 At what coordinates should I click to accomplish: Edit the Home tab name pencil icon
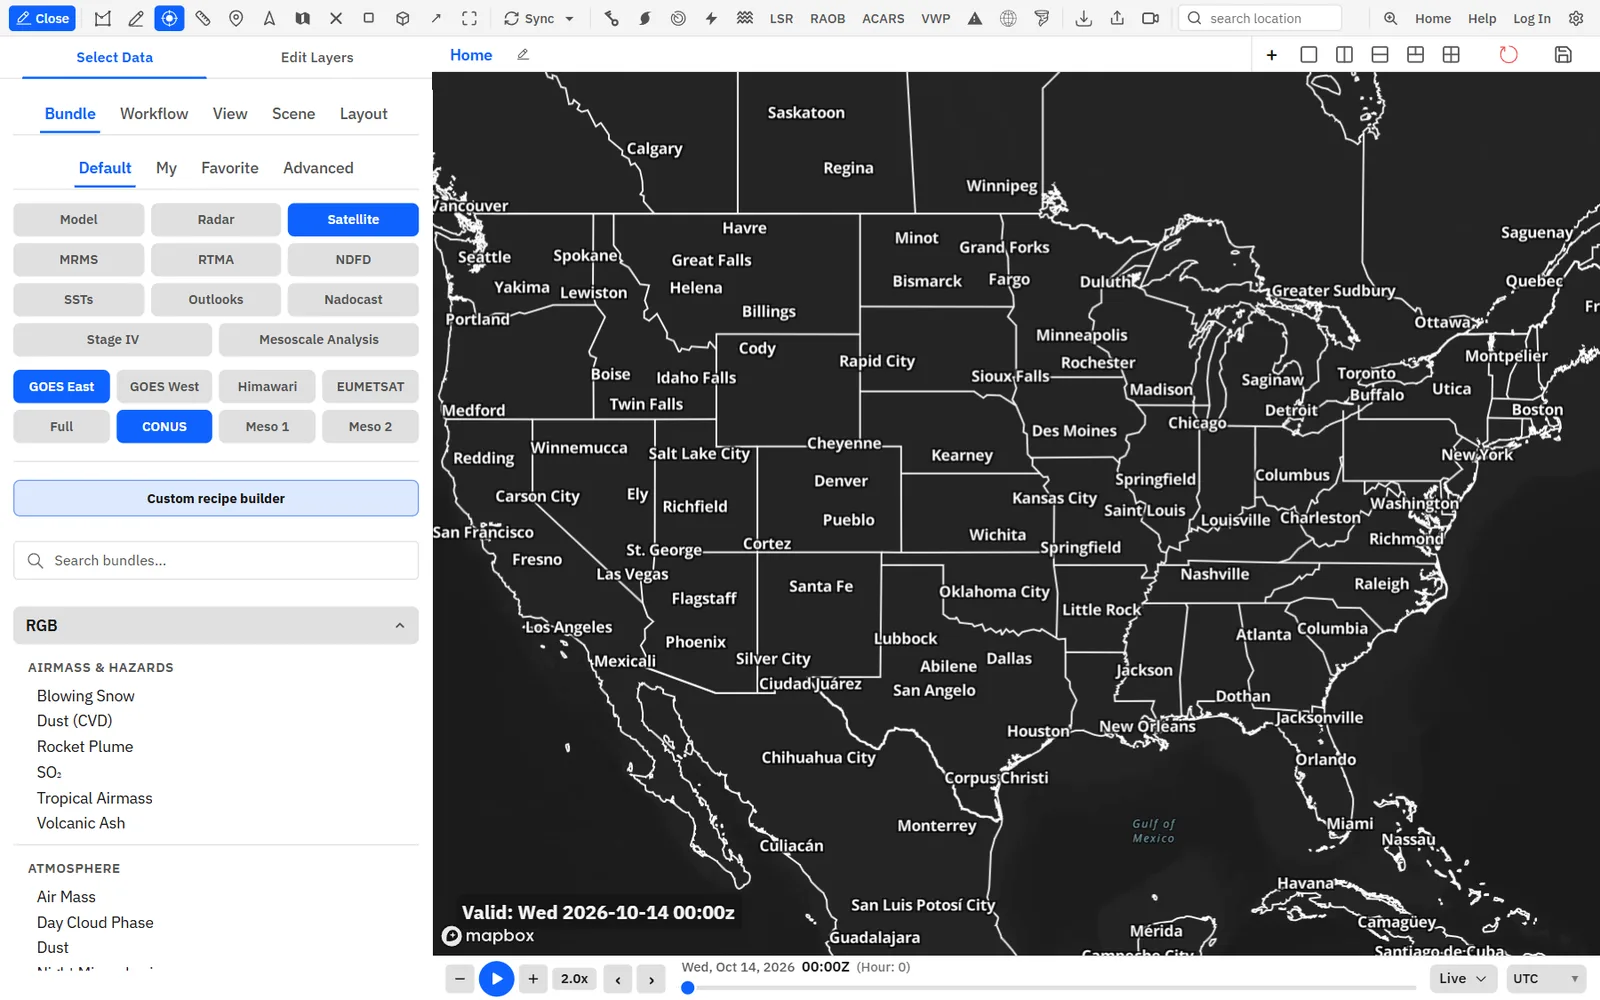[x=522, y=54]
